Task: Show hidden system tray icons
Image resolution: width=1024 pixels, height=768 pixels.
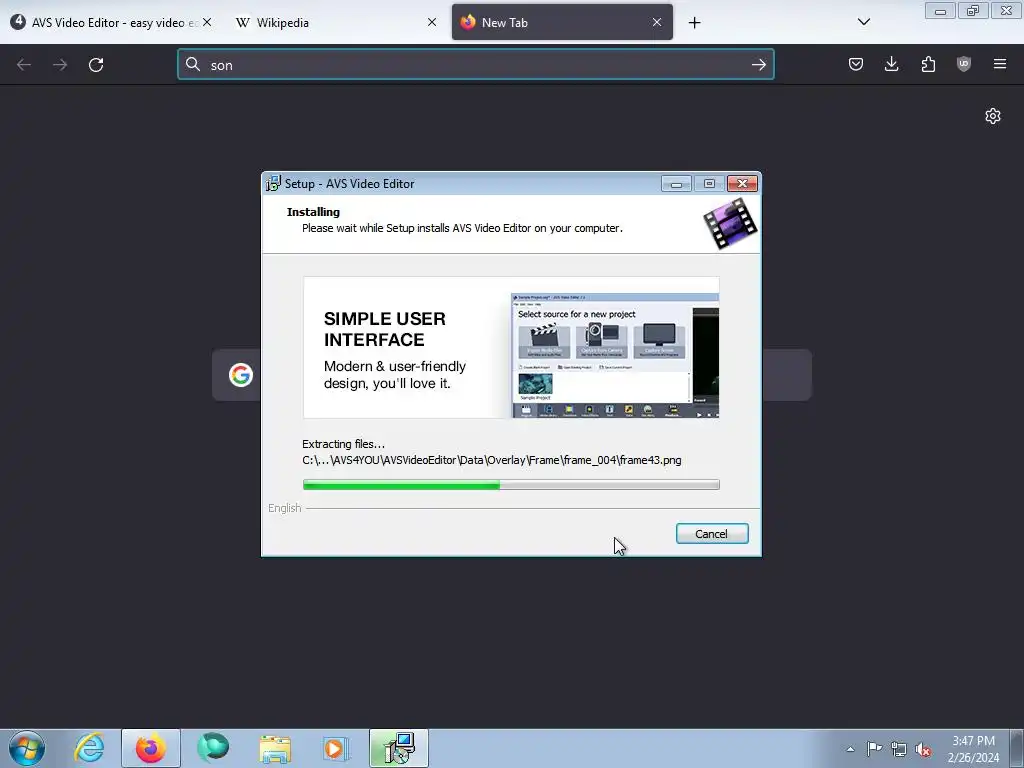Action: tap(850, 749)
